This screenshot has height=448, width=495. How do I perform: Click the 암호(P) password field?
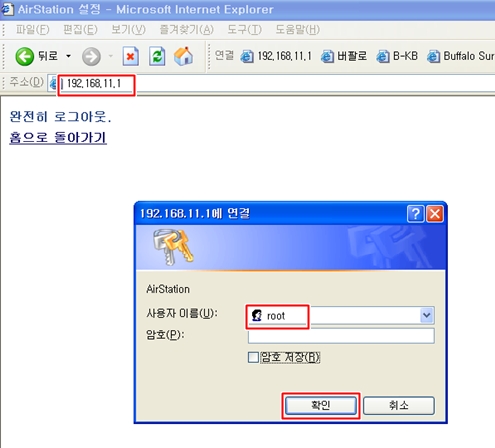341,336
